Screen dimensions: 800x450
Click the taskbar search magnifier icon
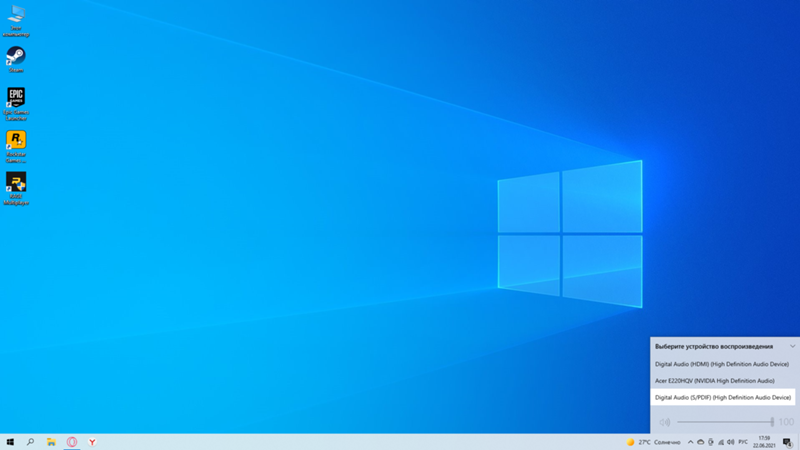[30, 441]
